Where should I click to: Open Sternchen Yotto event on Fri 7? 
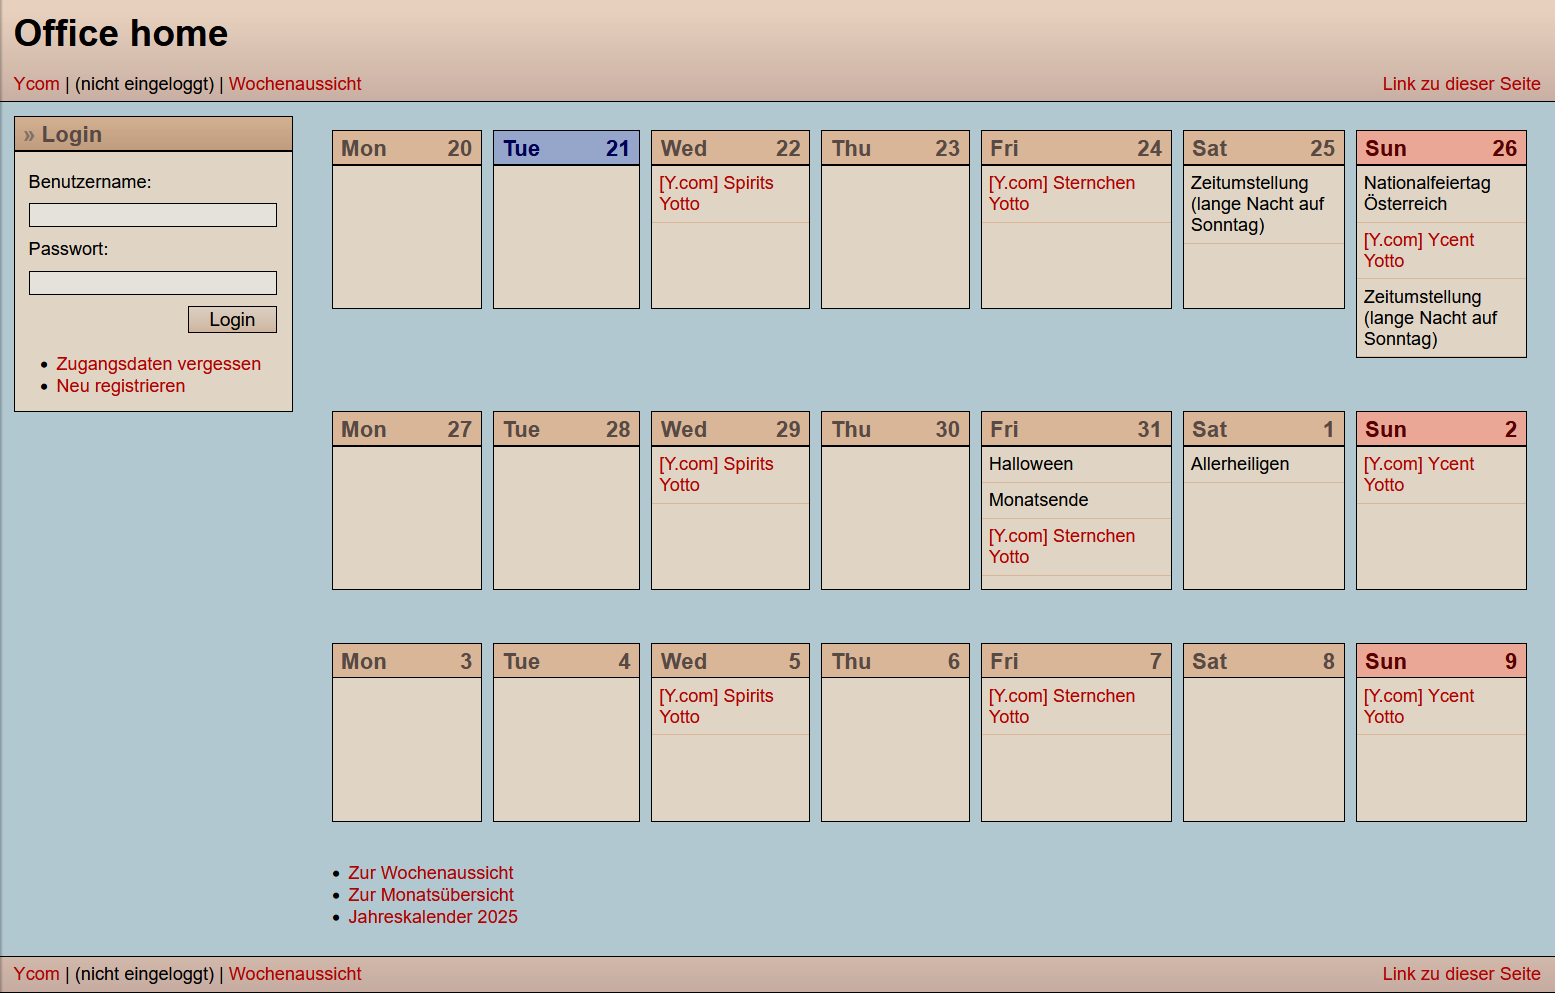pyautogui.click(x=1061, y=706)
